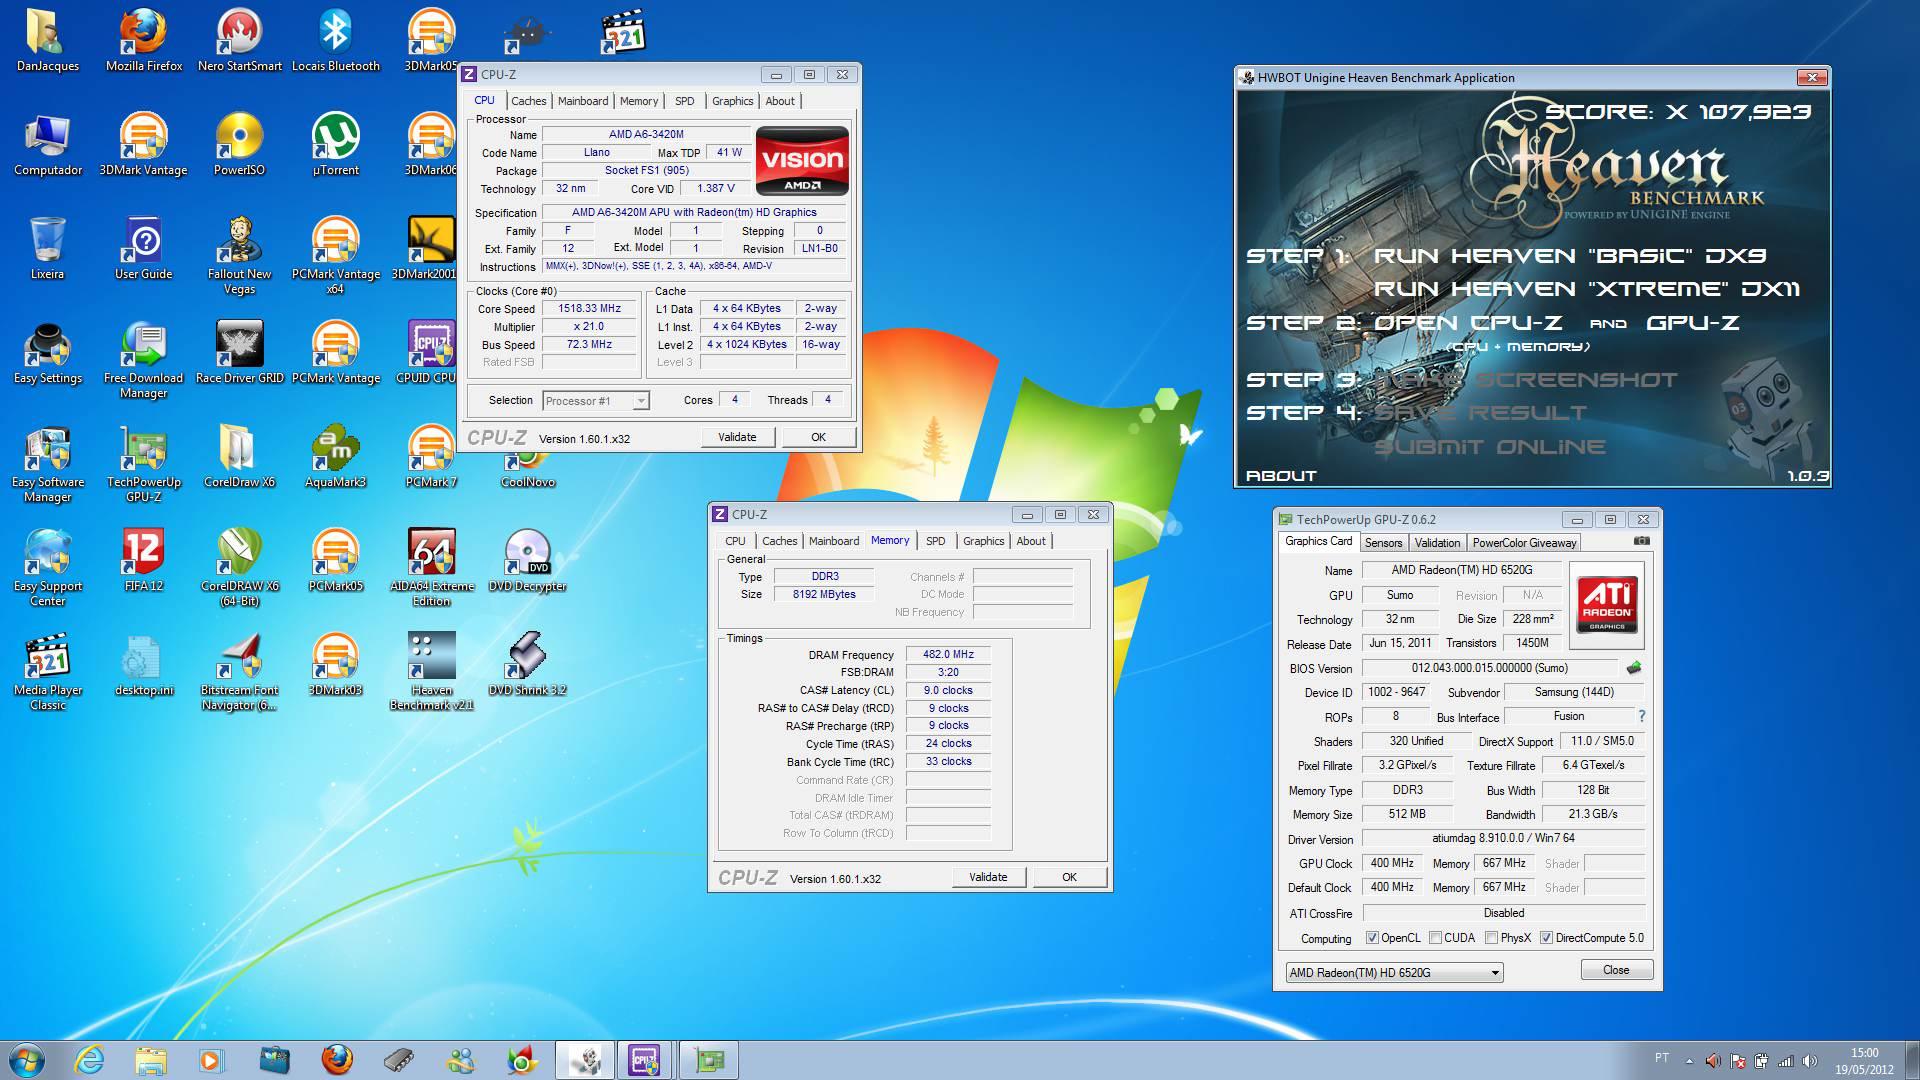Click the GPU Name field in GPU-Z
The width and height of the screenshot is (1920, 1080).
(x=1461, y=570)
